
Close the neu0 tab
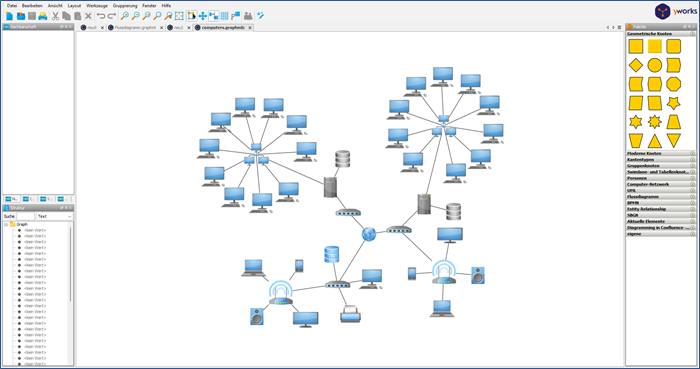pos(102,28)
